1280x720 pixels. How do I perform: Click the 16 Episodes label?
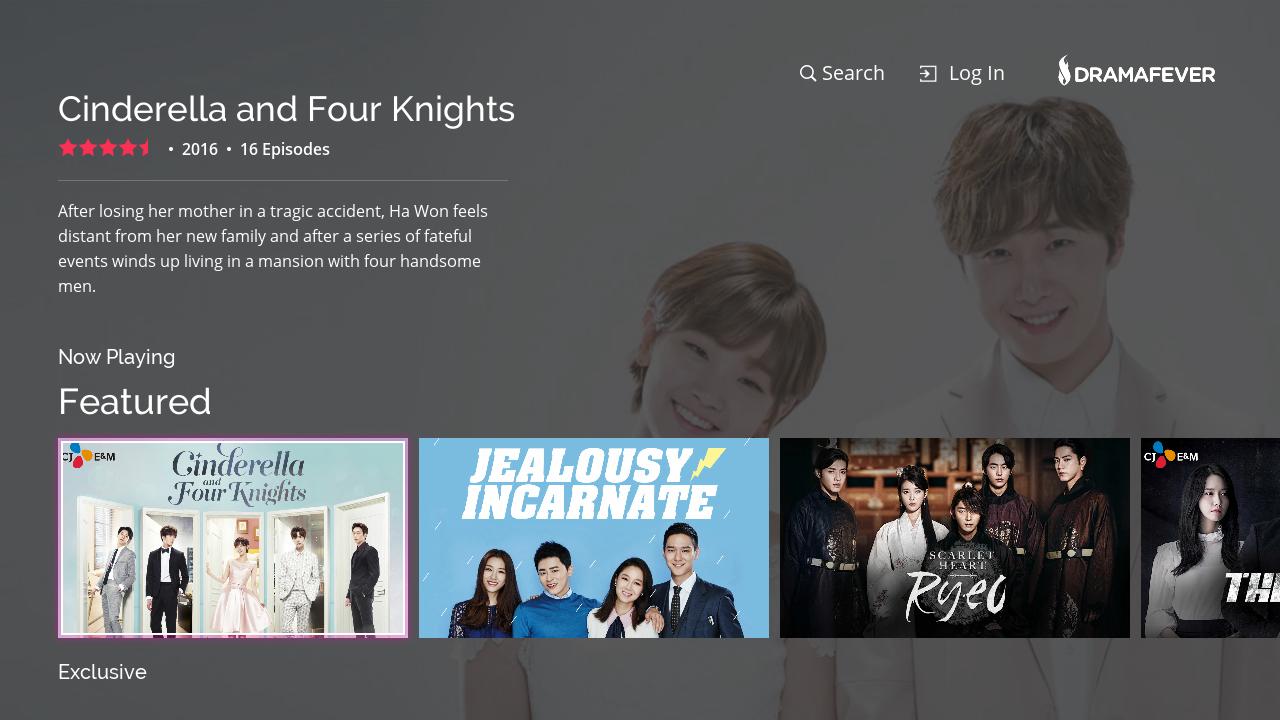(x=284, y=149)
